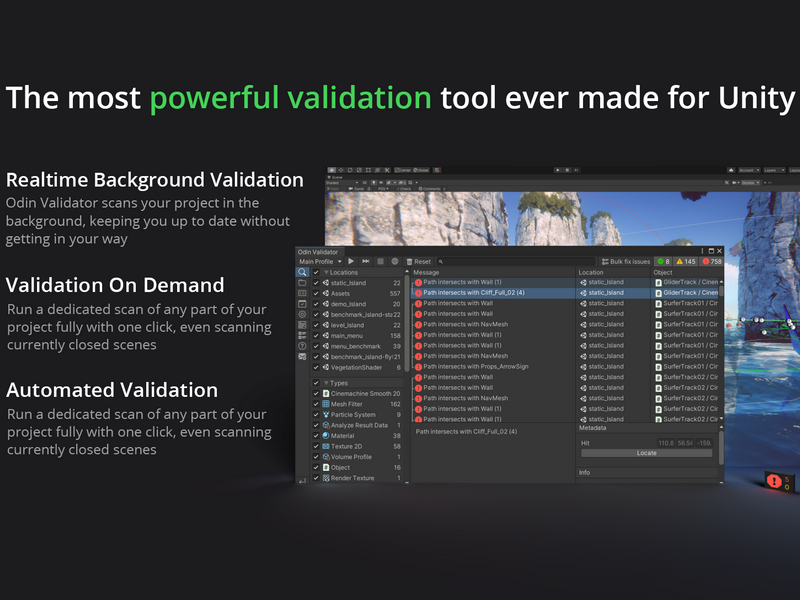Open the Account dropdown in Unity toolbar
This screenshot has height=600, width=800.
coord(749,170)
